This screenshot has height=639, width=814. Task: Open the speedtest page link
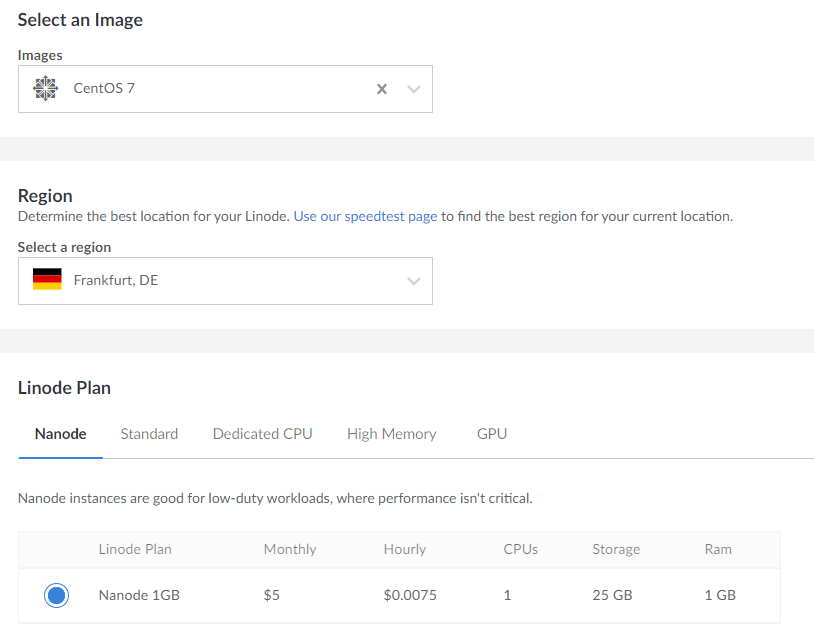365,216
